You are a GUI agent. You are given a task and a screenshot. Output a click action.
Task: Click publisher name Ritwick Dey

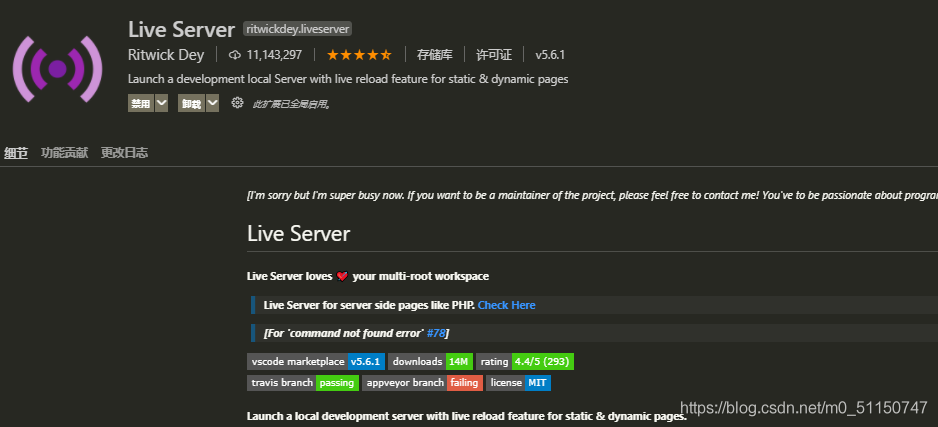tap(166, 55)
